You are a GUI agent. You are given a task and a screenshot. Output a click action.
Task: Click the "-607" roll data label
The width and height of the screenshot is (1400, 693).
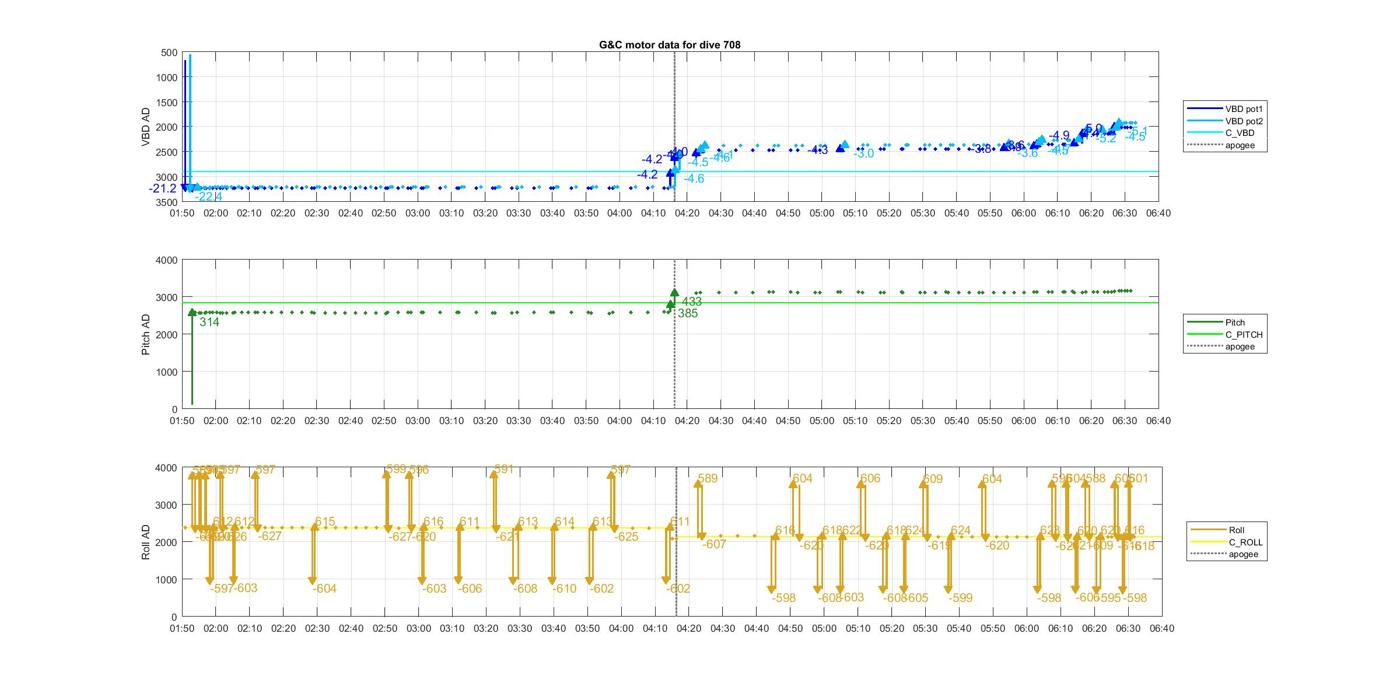[x=714, y=545]
